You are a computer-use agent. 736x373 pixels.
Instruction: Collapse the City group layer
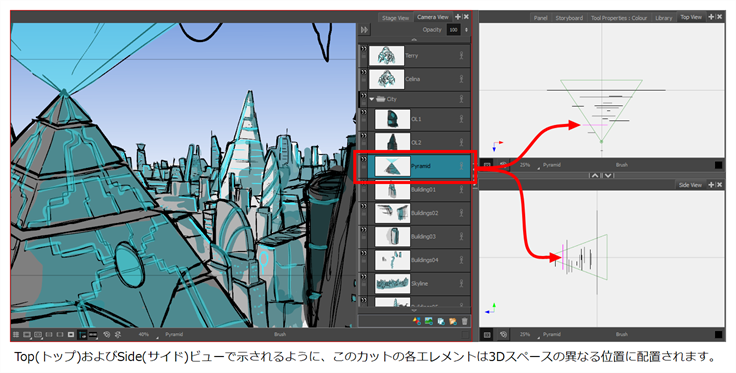[x=372, y=99]
